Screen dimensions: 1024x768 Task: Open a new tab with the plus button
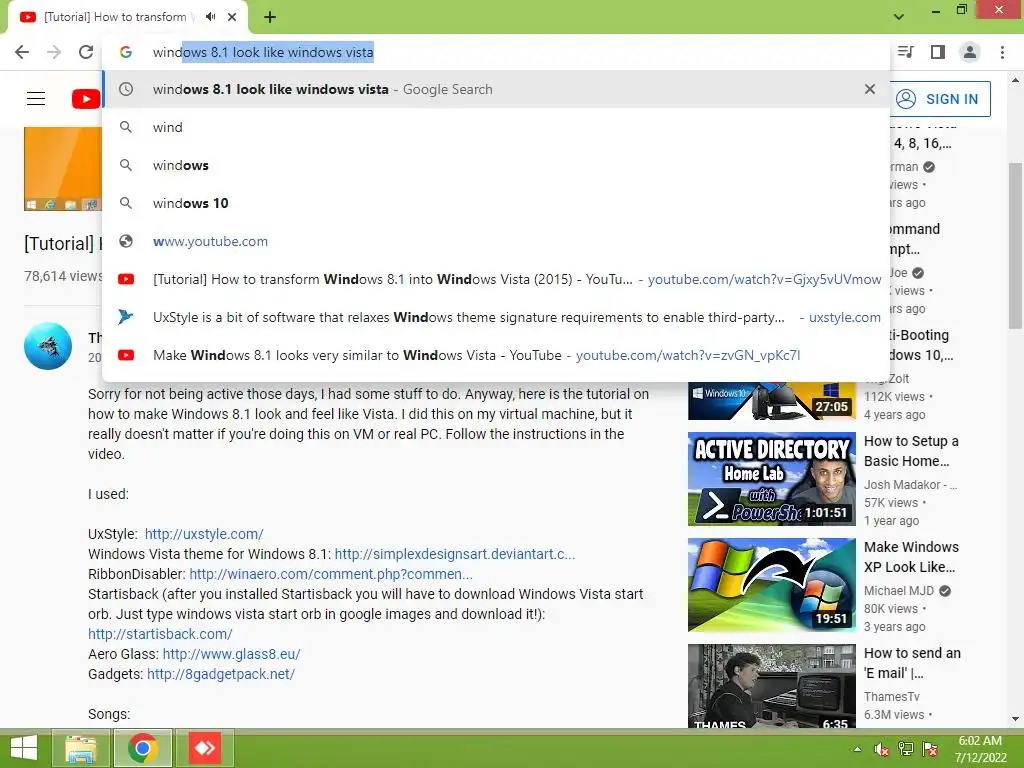pyautogui.click(x=270, y=17)
